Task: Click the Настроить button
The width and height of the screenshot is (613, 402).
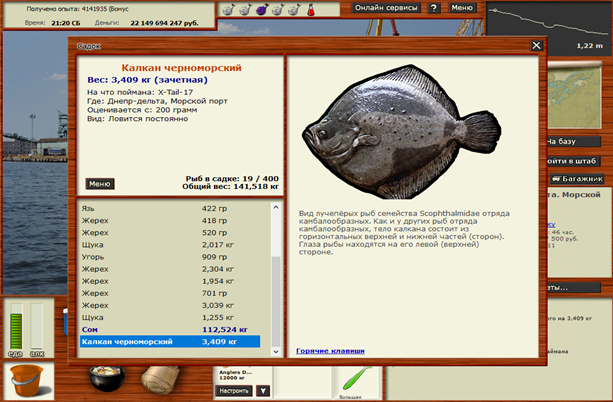Action: 234,391
